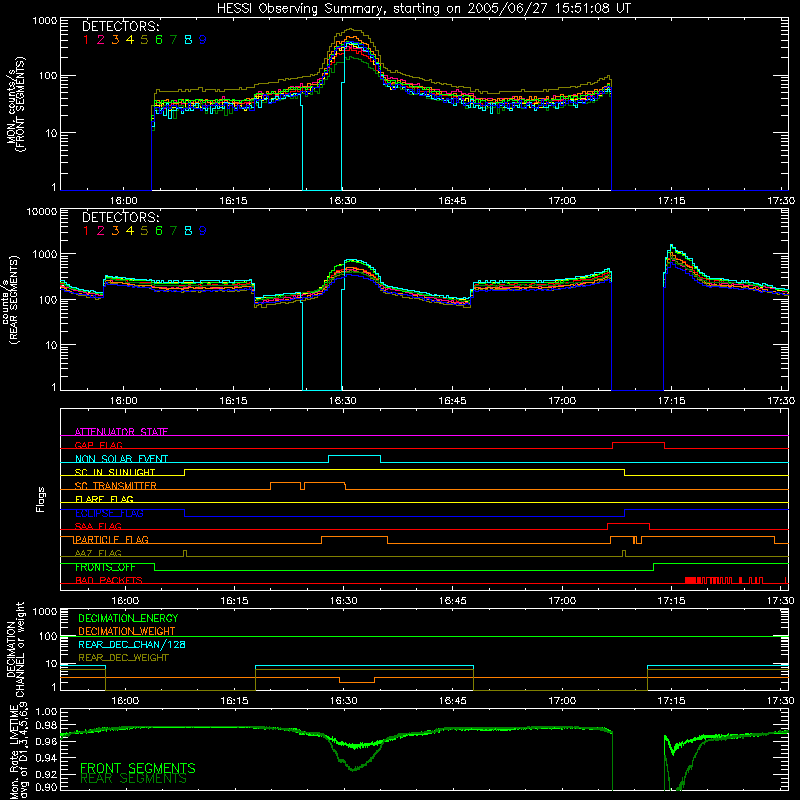Select the DECIMATION_ENERGY legend entry

(128, 618)
